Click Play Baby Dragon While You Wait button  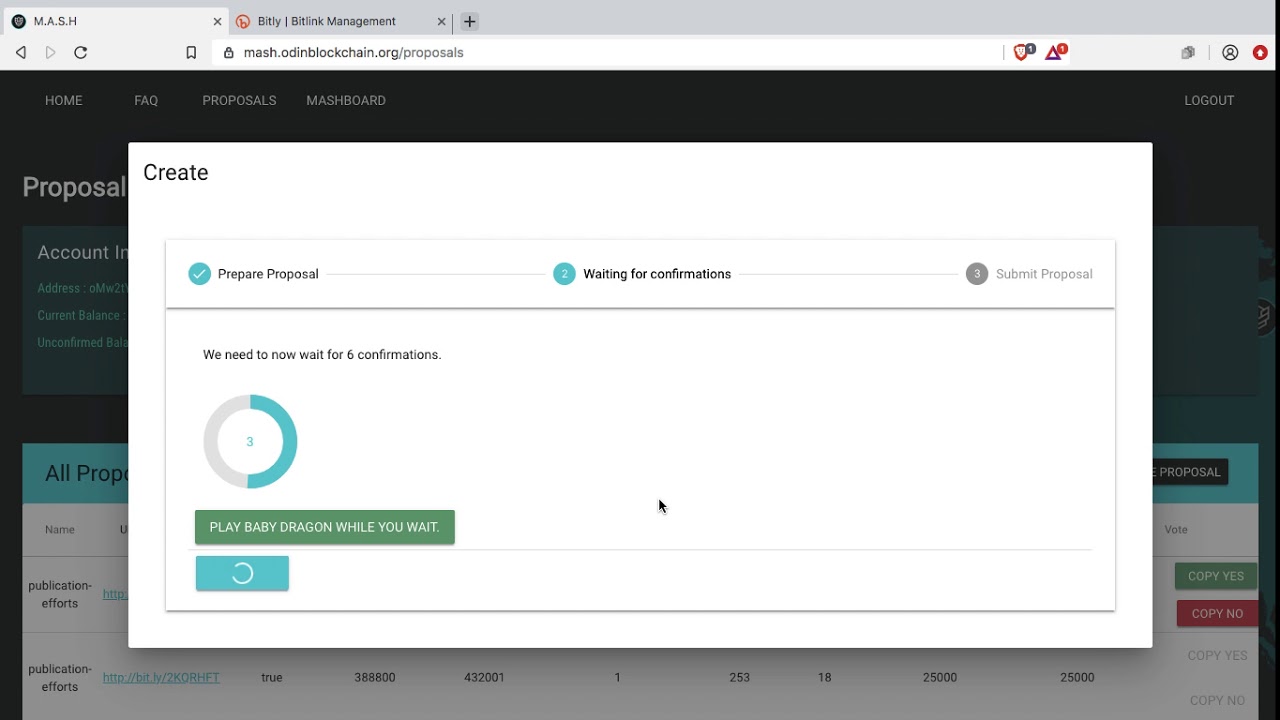(325, 527)
